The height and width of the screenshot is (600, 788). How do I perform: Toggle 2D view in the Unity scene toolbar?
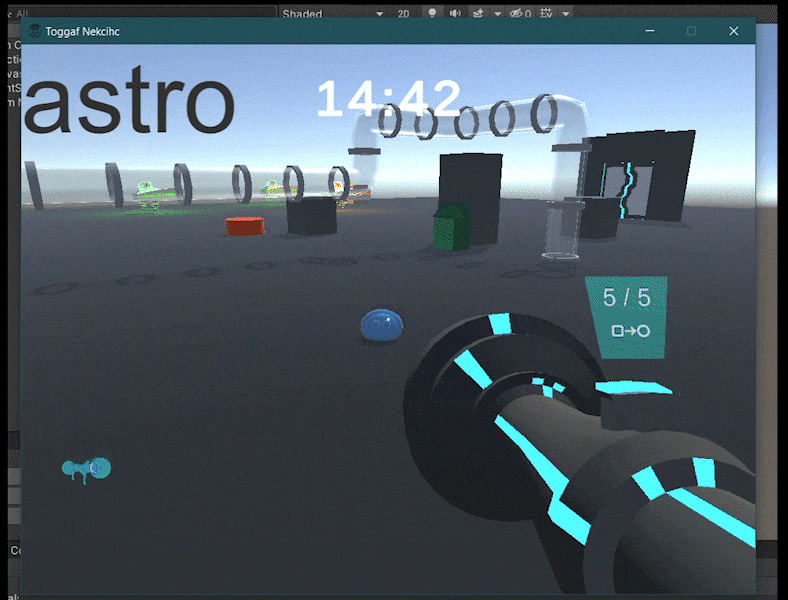403,14
